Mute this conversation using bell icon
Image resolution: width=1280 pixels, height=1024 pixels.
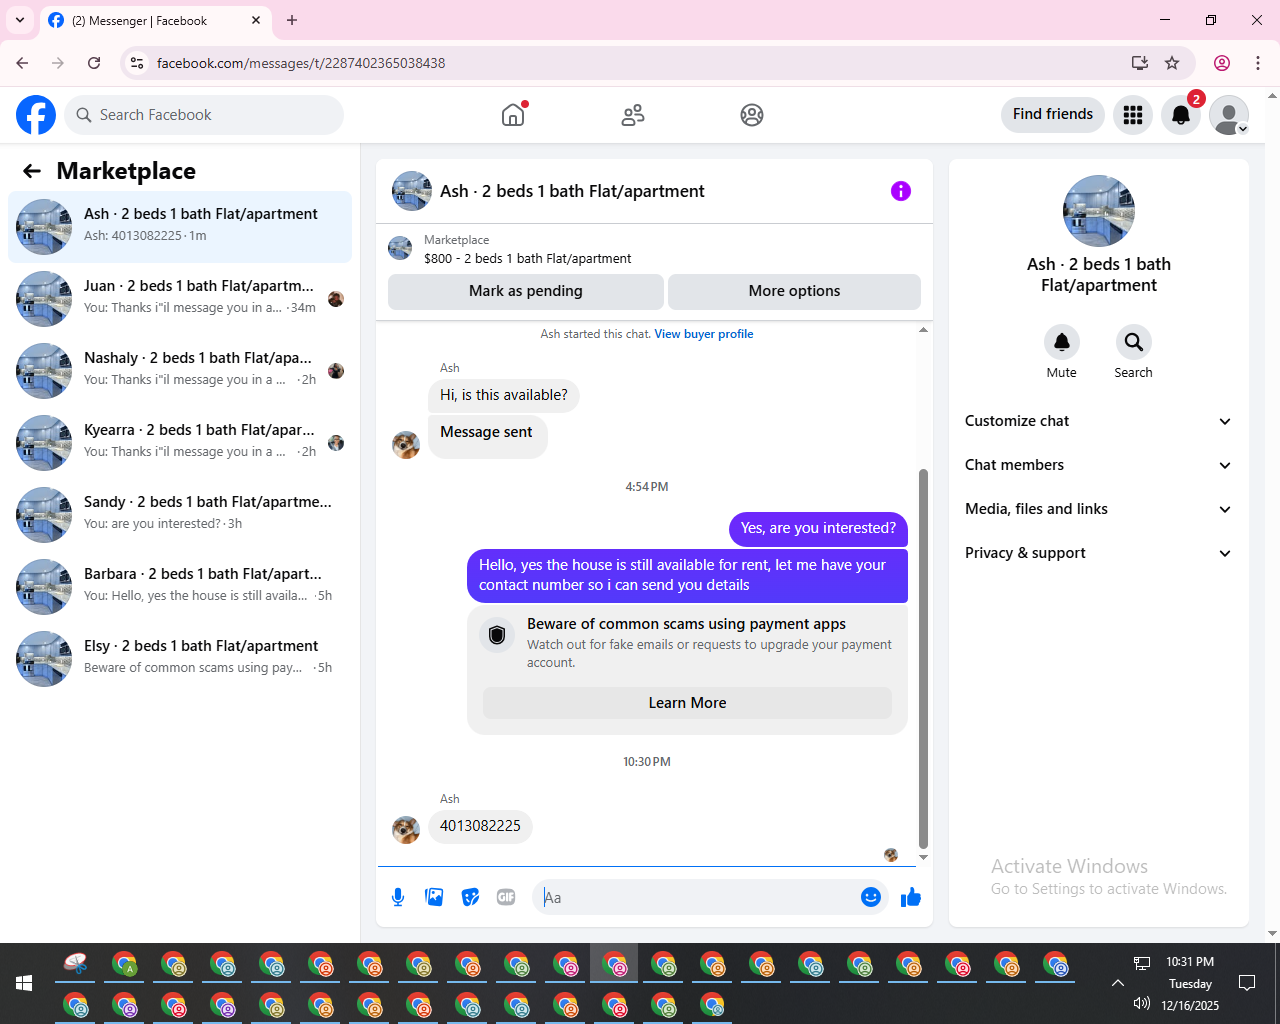(1062, 342)
